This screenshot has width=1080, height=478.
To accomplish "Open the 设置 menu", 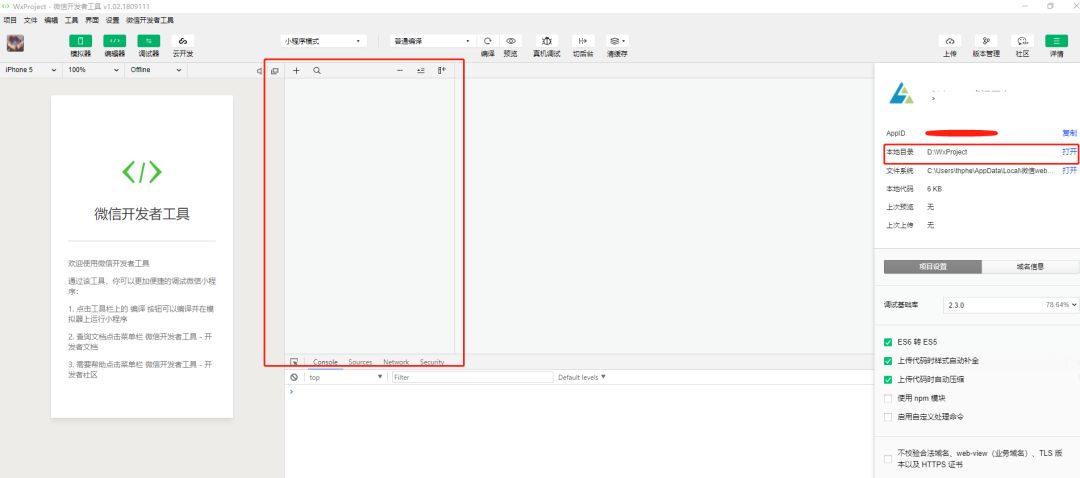I will 112,21.
